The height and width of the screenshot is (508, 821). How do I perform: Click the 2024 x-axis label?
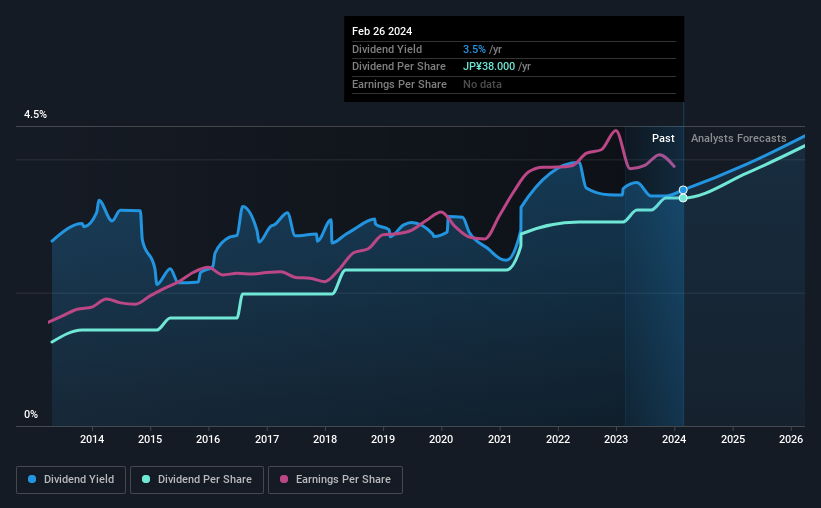[x=674, y=439]
